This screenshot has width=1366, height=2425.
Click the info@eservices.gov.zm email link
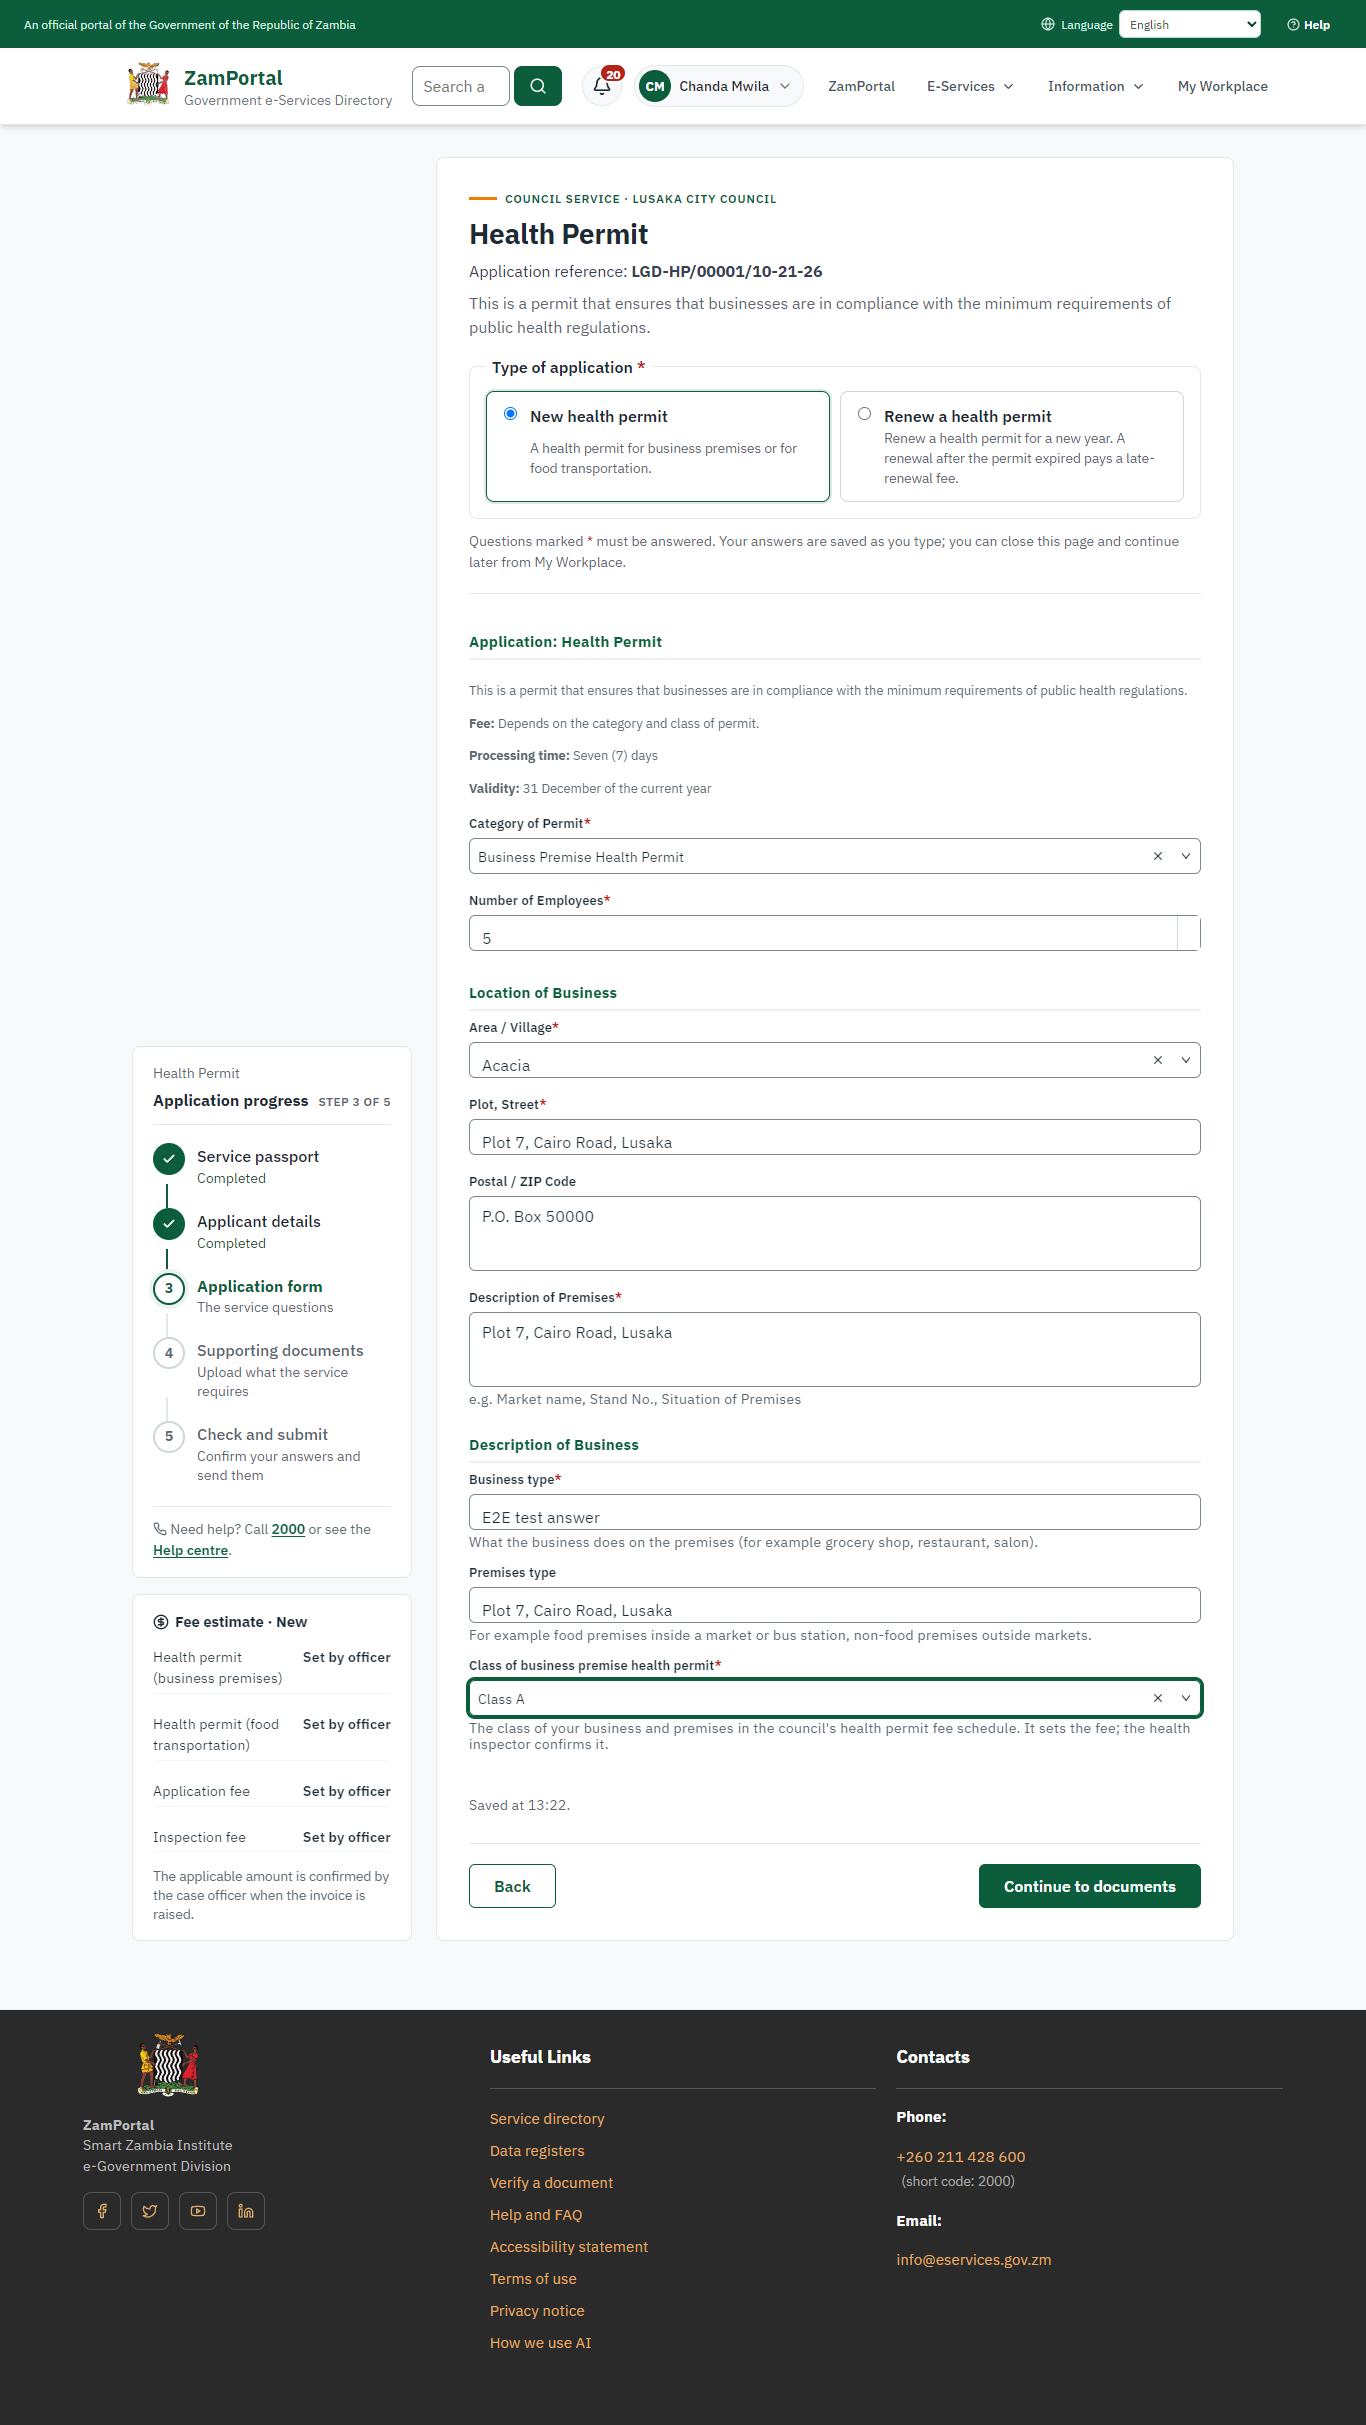974,2260
